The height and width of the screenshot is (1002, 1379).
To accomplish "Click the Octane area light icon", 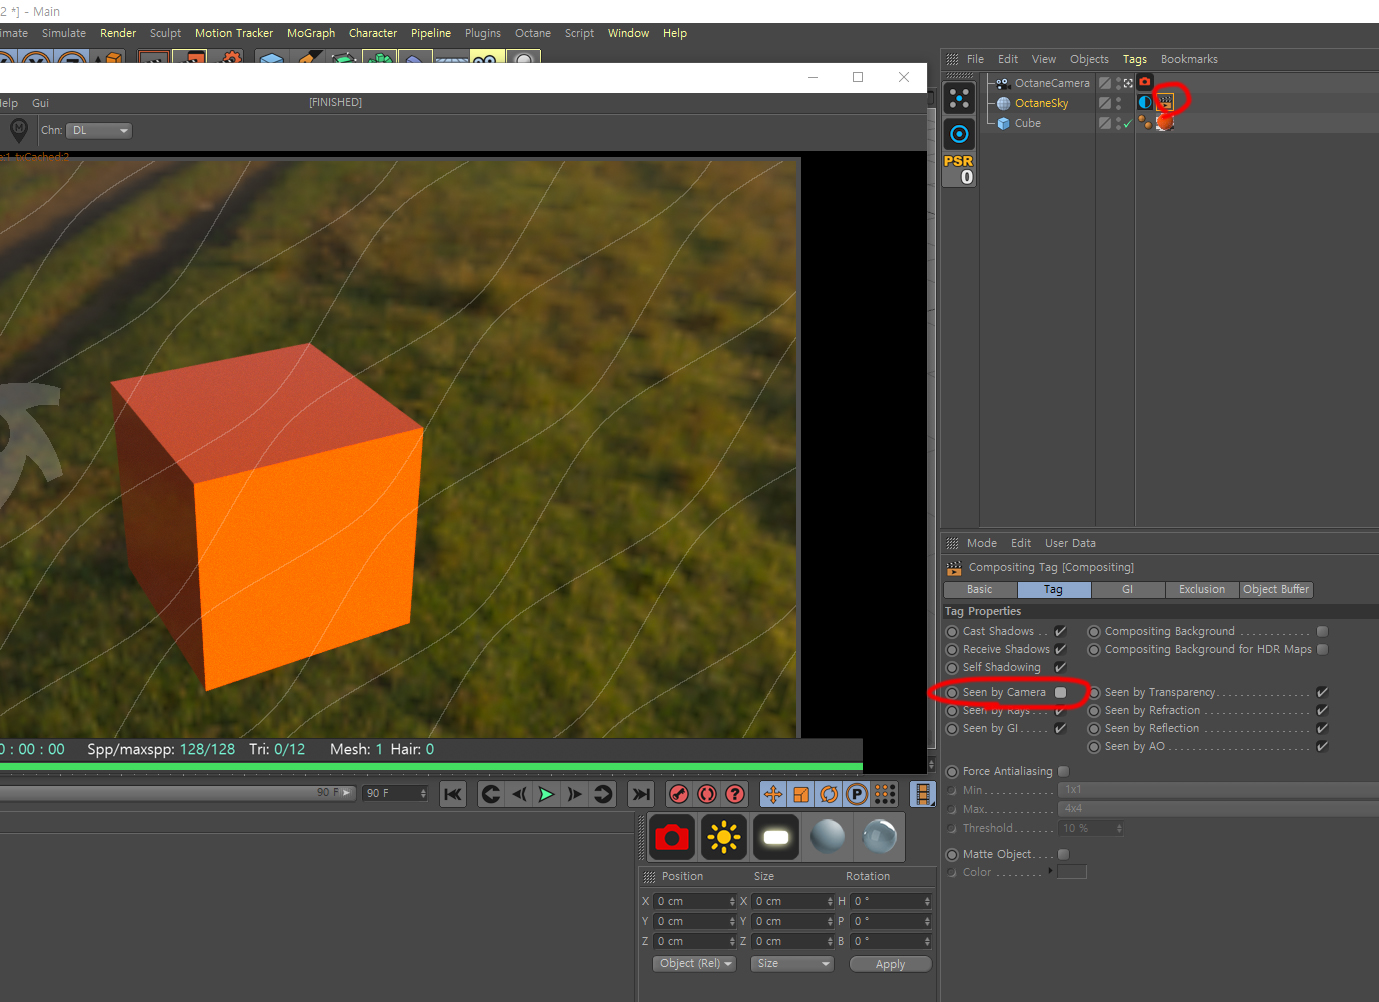I will 775,837.
